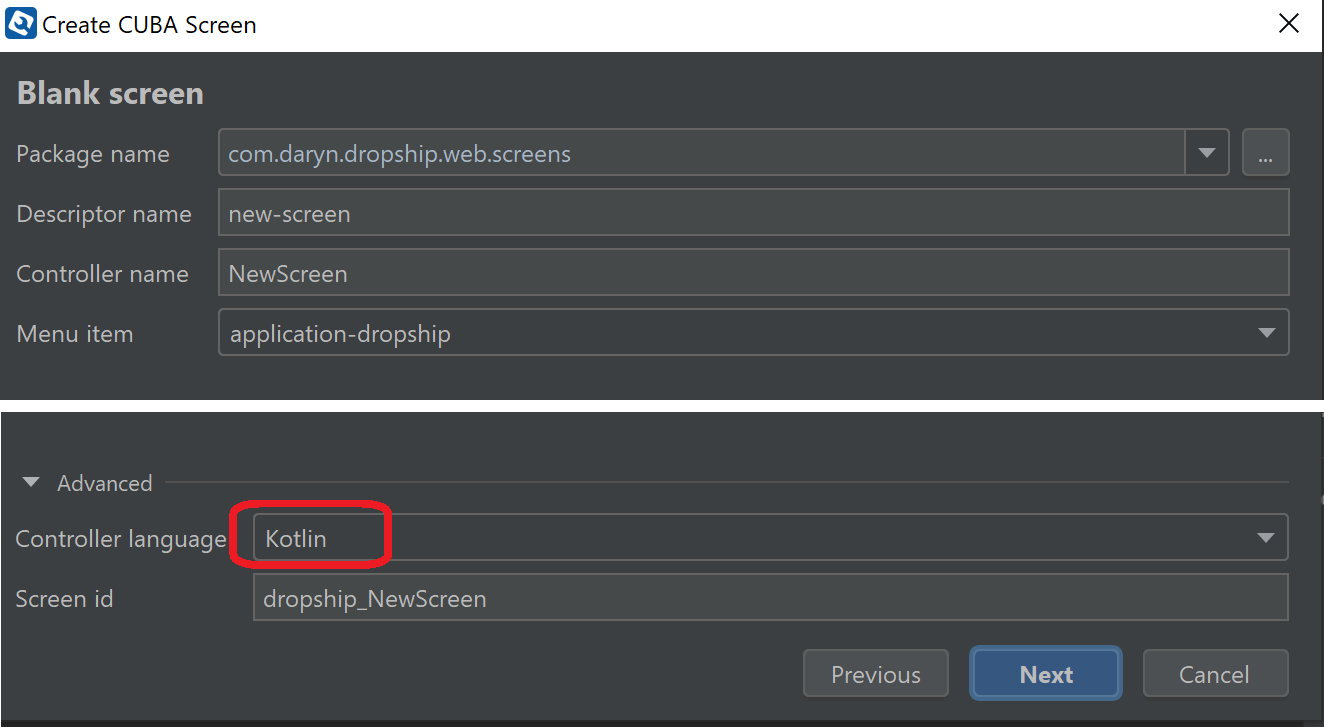Focus the Package name text field
The width and height of the screenshot is (1324, 728).
tap(701, 153)
